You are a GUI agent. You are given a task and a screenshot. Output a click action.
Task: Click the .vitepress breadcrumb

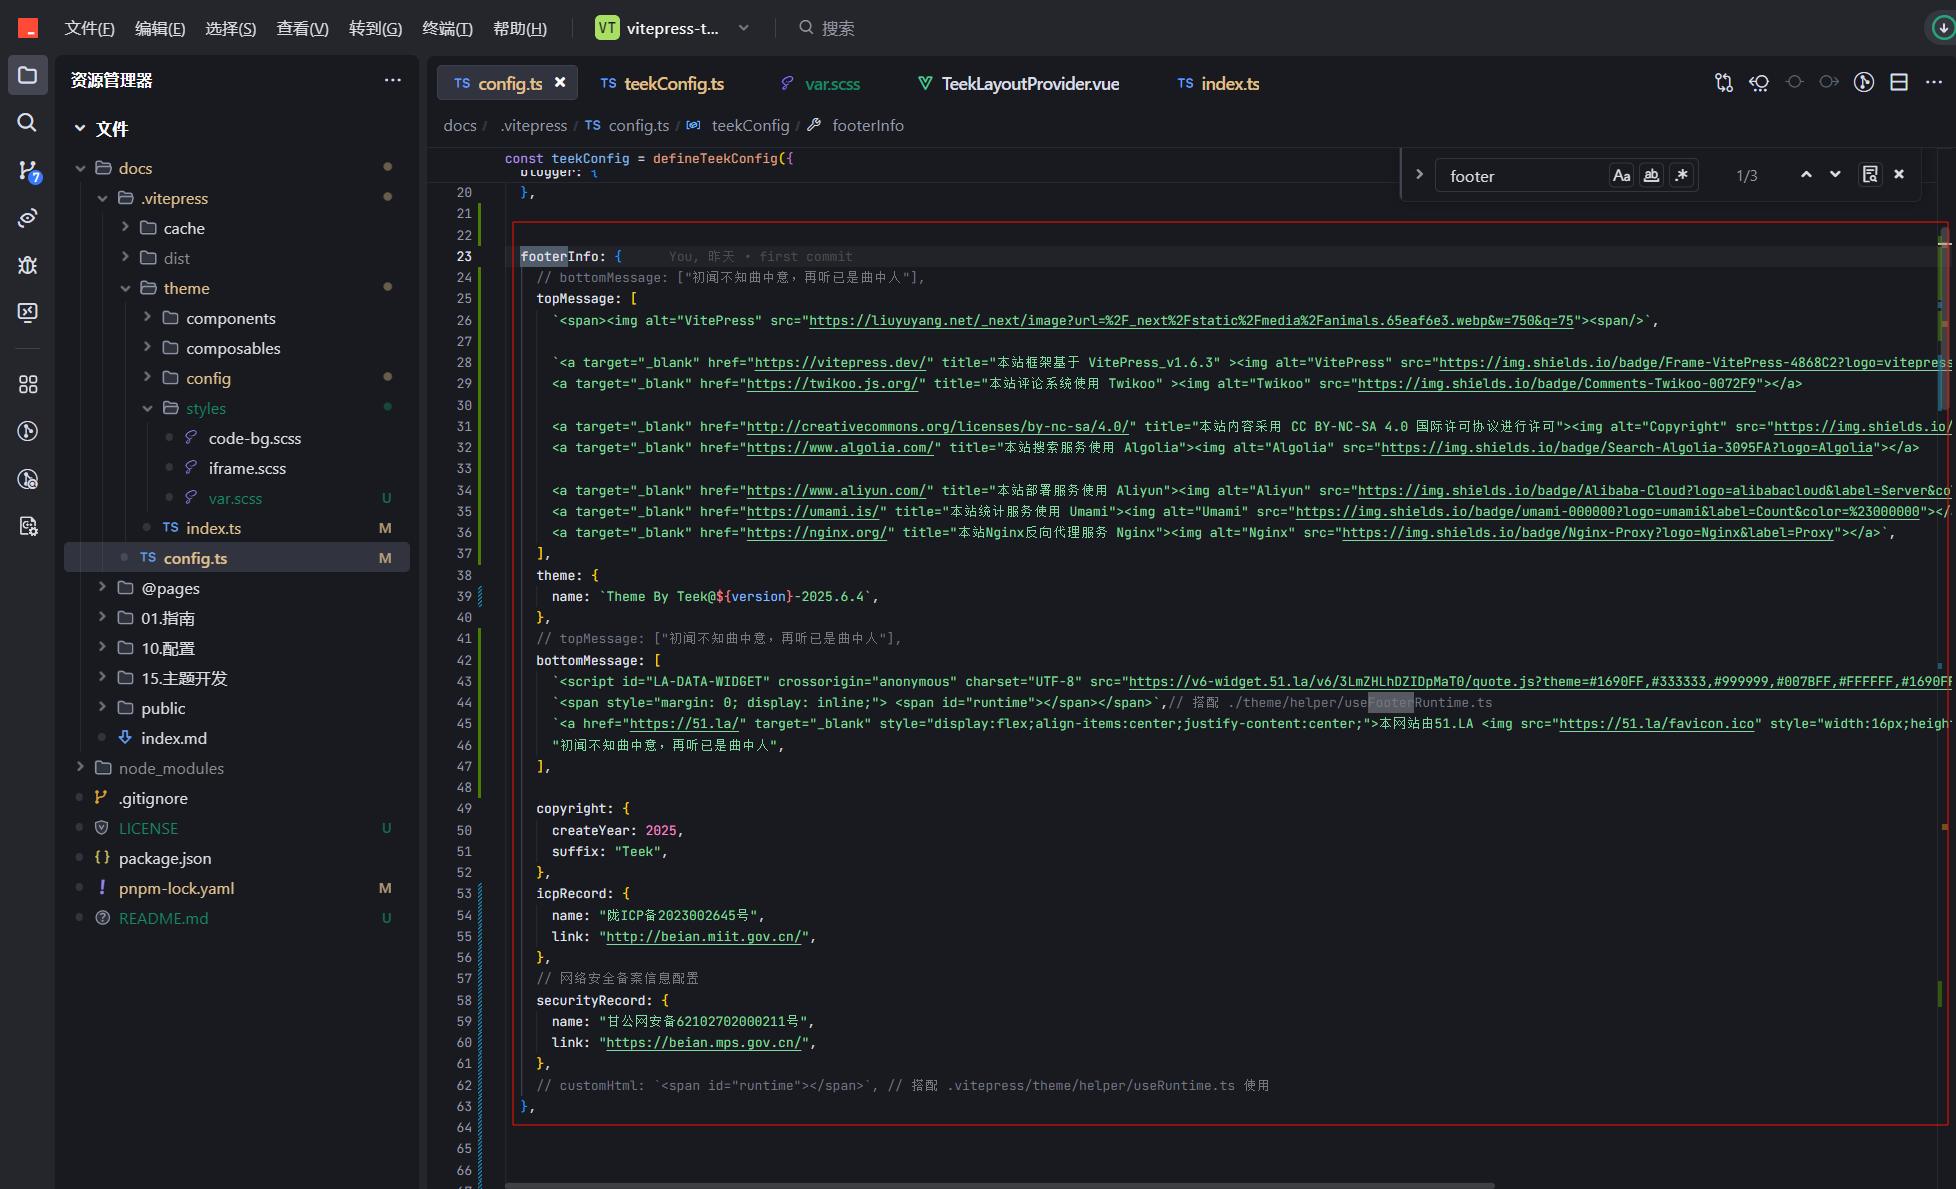pyautogui.click(x=534, y=125)
